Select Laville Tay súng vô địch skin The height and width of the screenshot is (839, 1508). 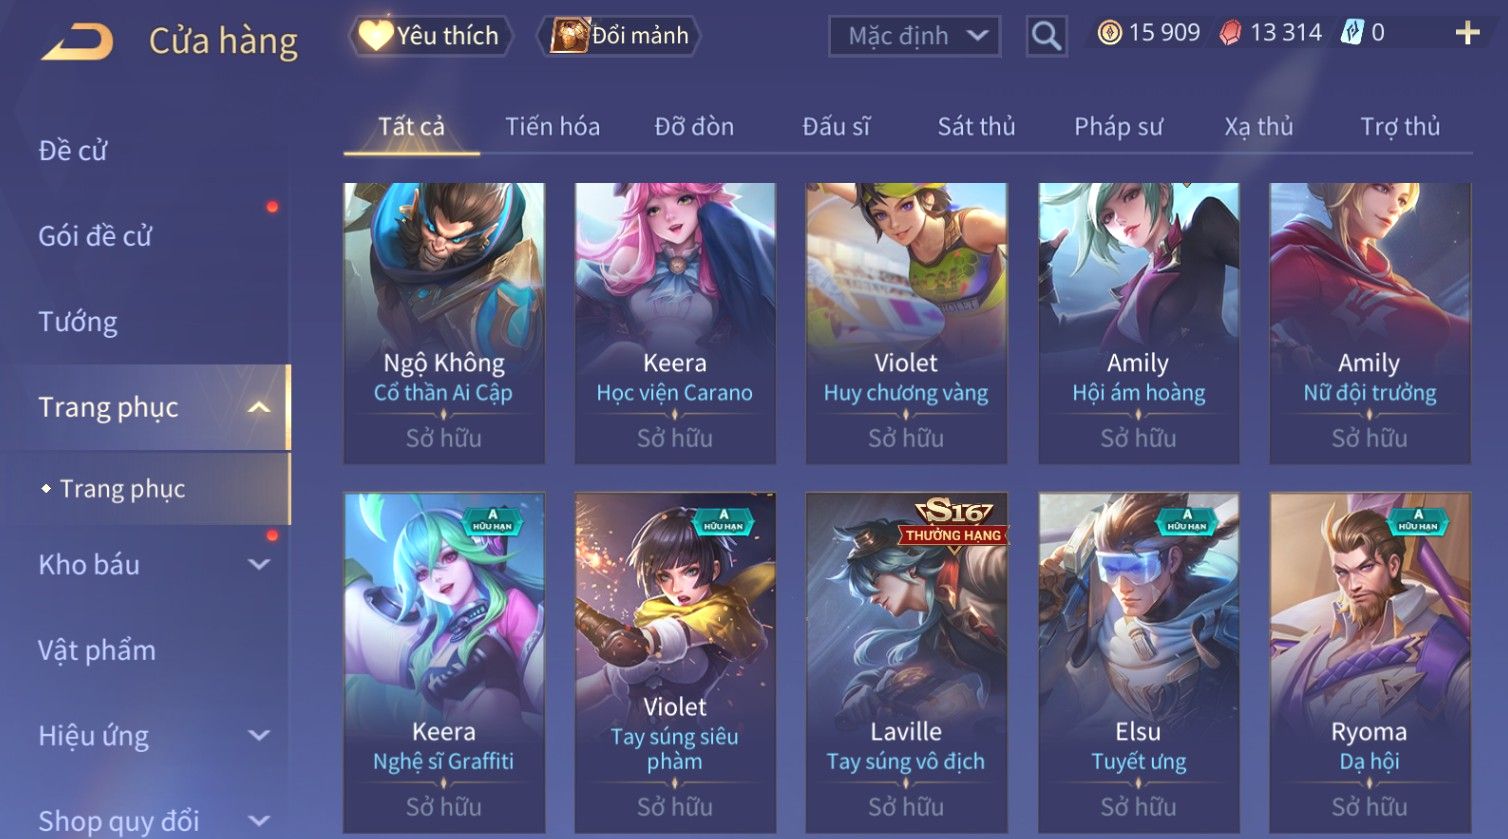click(906, 662)
